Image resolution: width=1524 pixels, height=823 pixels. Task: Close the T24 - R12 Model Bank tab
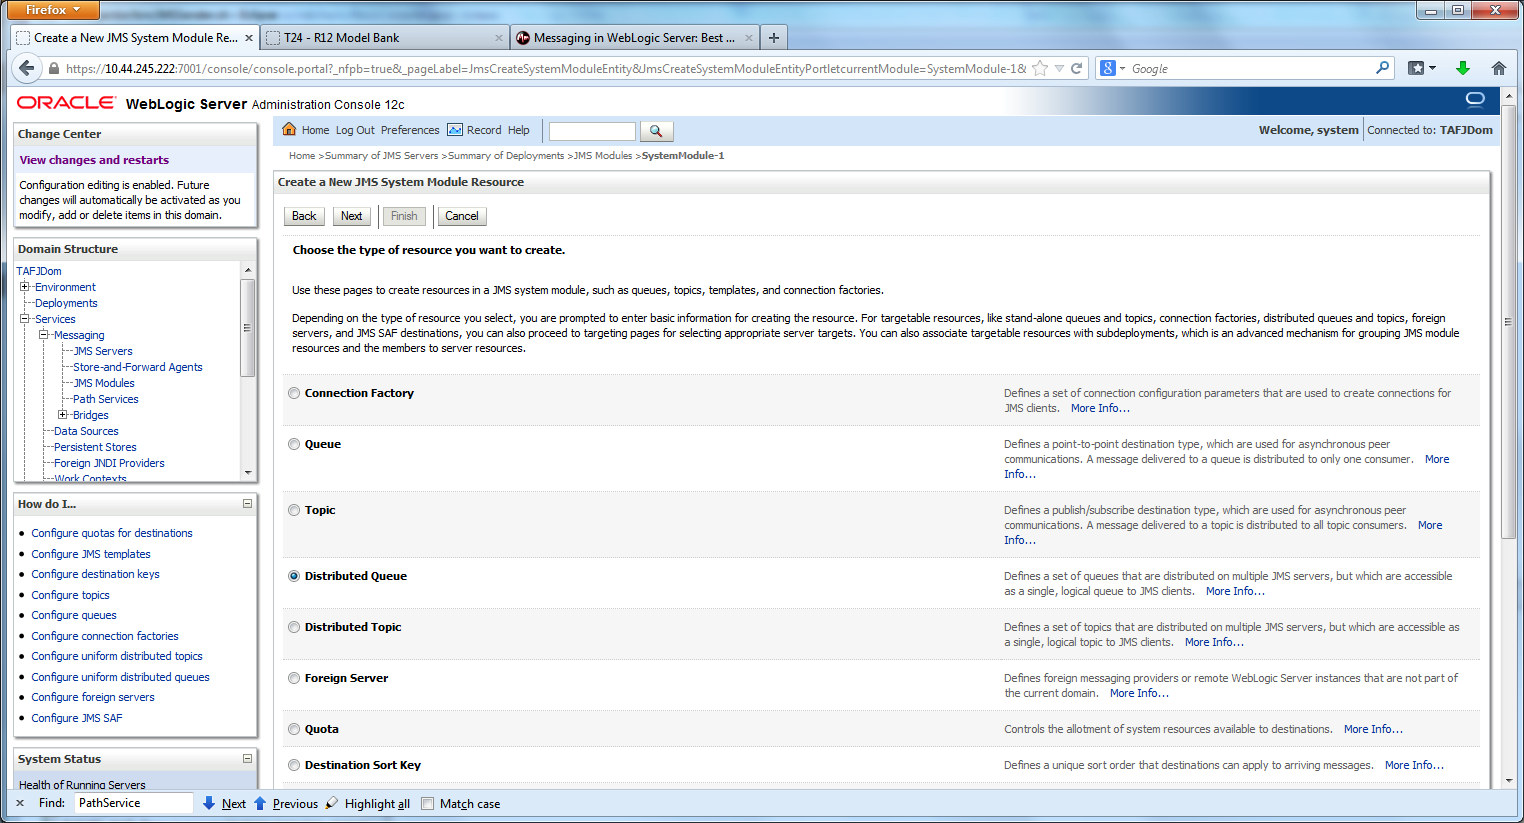click(x=499, y=38)
